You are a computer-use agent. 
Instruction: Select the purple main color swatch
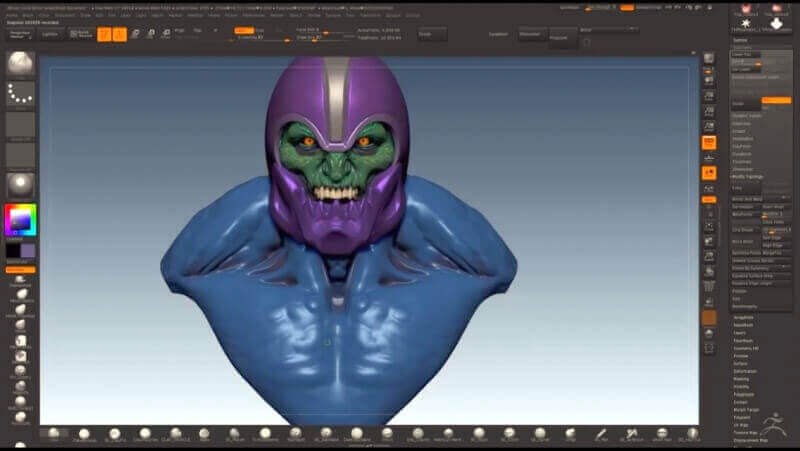pyautogui.click(x=28, y=250)
